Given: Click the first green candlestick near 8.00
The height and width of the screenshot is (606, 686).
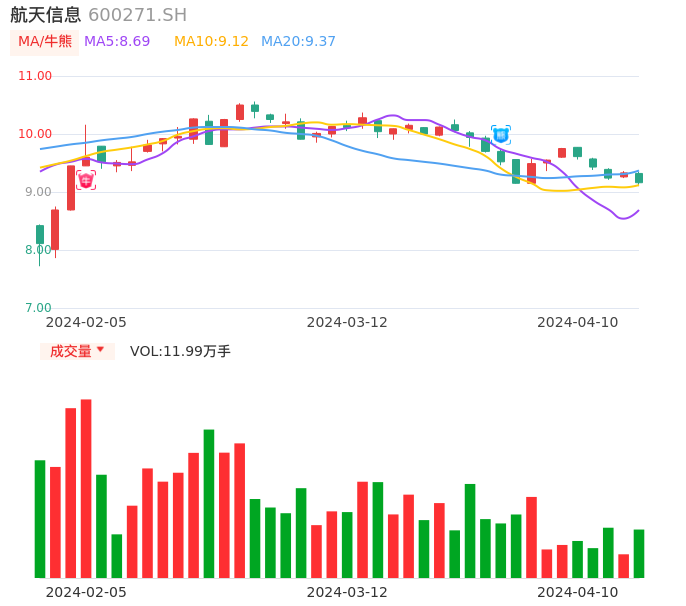Looking at the screenshot, I should point(40,235).
